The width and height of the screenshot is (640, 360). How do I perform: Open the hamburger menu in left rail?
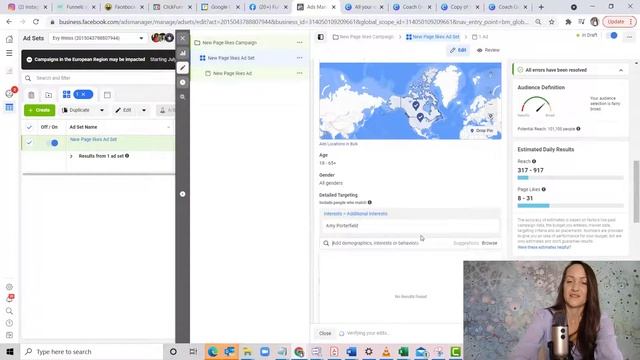click(x=9, y=53)
